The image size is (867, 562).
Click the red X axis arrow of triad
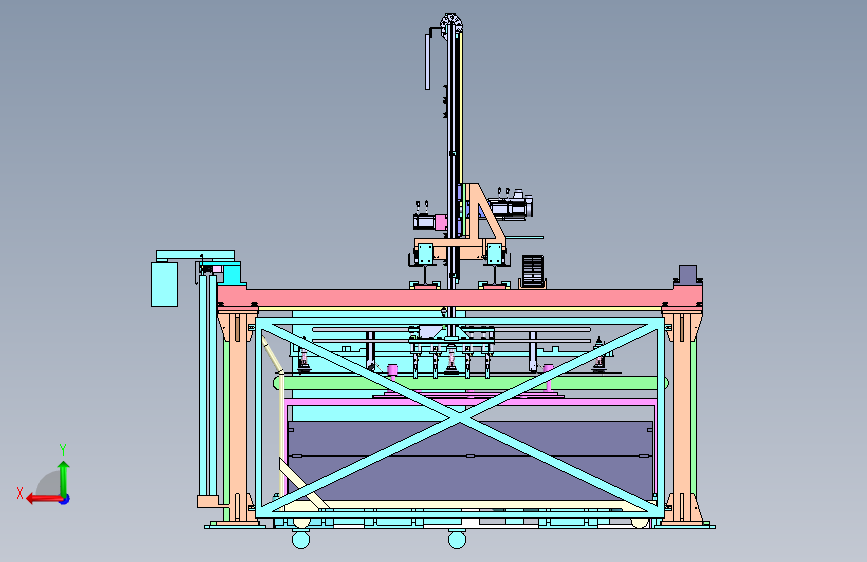(x=43, y=499)
